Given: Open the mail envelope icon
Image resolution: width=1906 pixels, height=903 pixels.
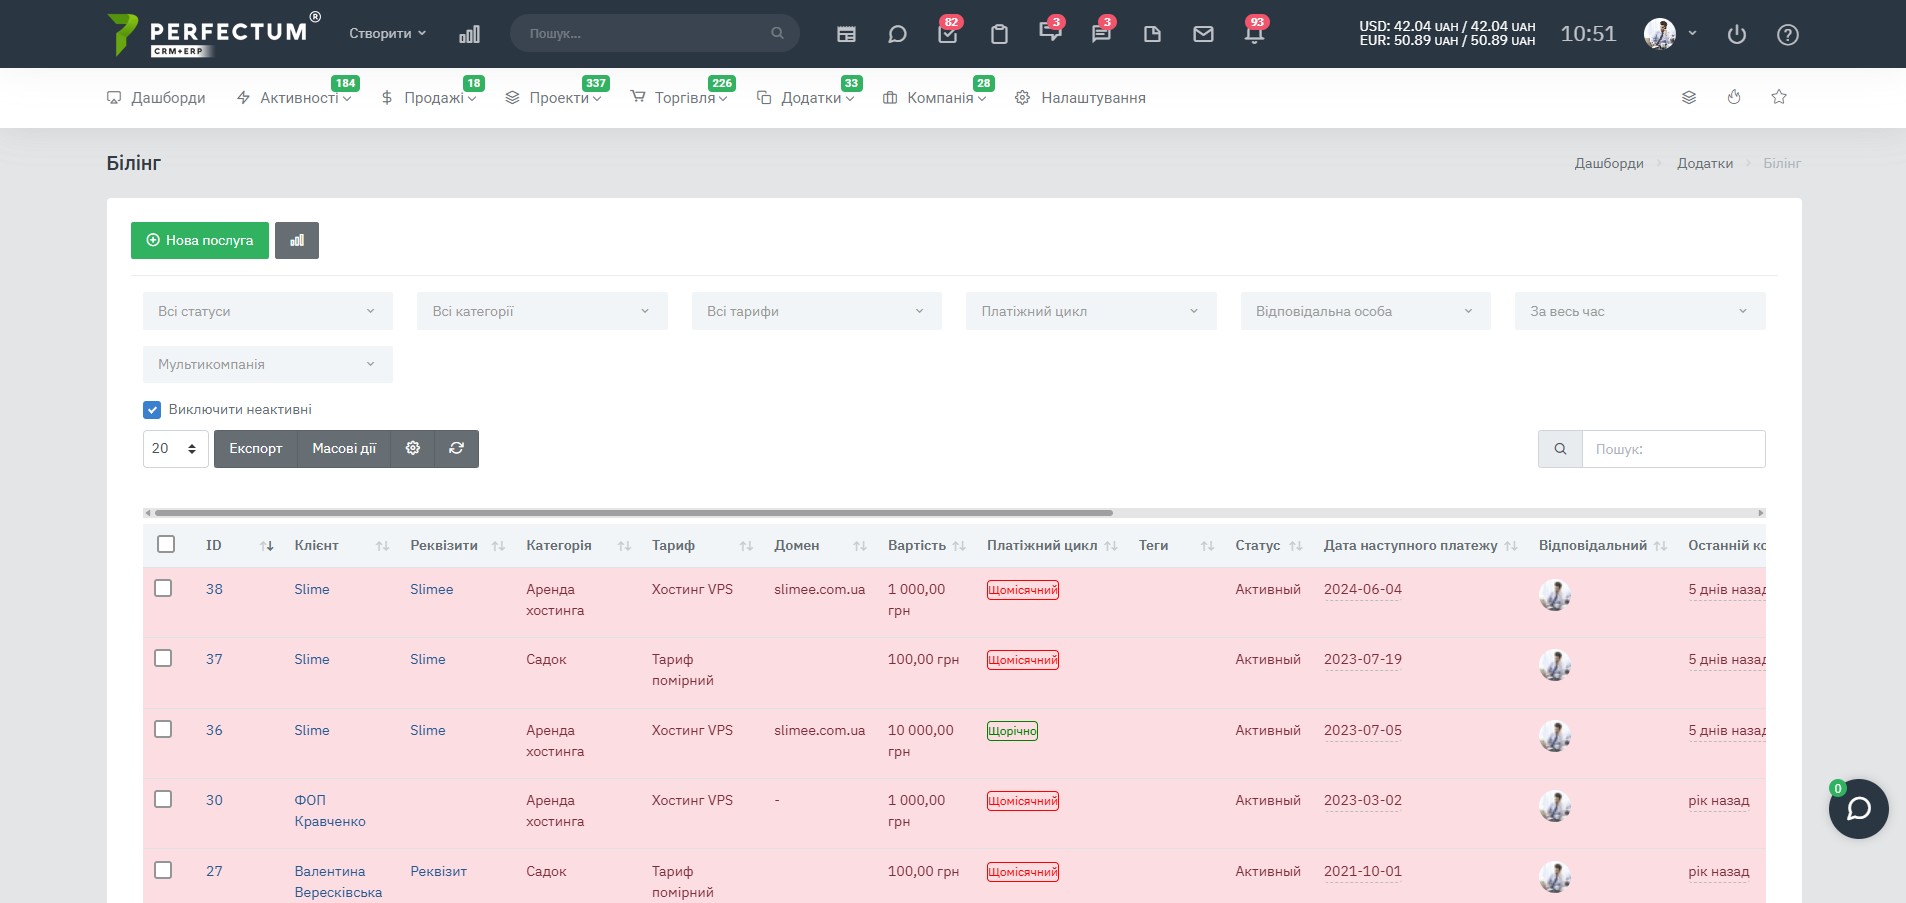Looking at the screenshot, I should (x=1203, y=34).
